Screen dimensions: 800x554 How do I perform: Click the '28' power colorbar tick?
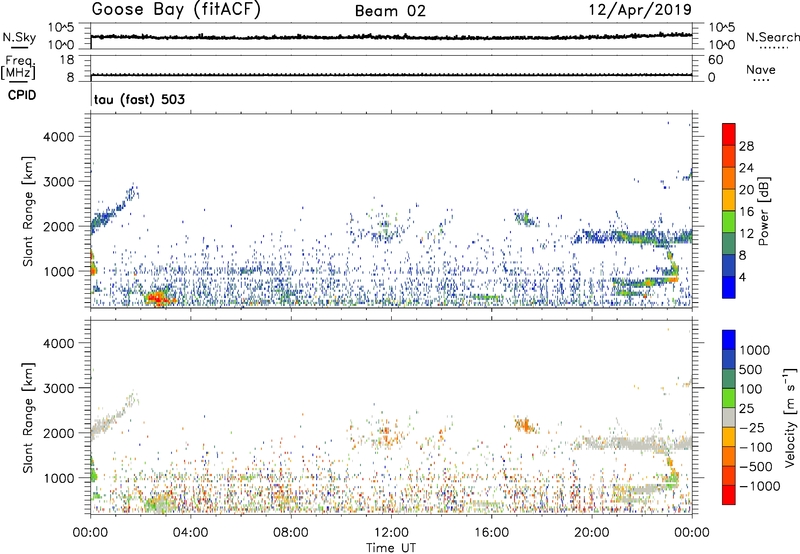click(746, 146)
